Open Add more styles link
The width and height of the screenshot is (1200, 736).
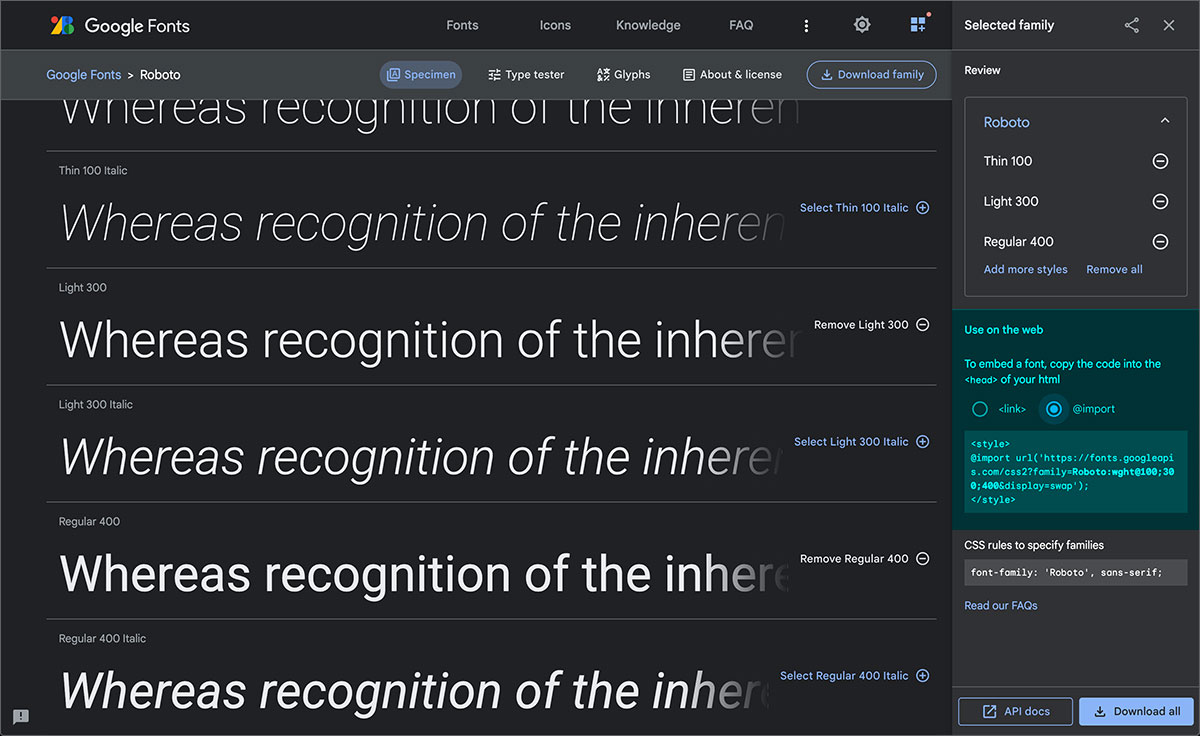(x=1025, y=269)
